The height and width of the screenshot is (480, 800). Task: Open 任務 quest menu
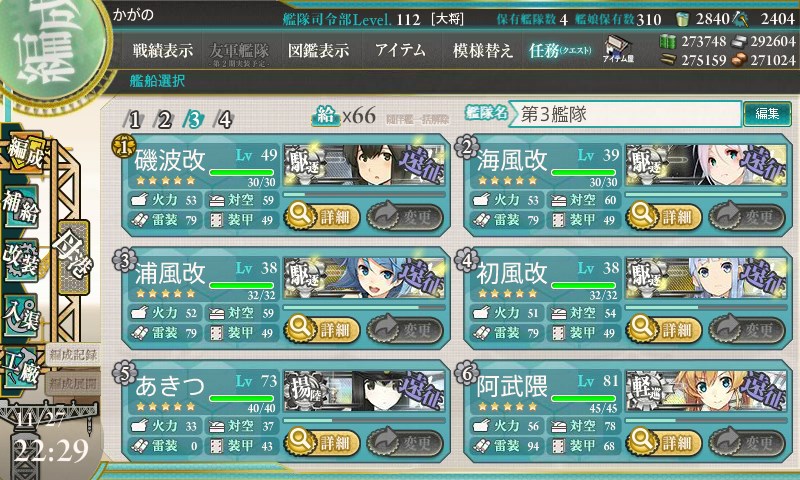pyautogui.click(x=560, y=50)
